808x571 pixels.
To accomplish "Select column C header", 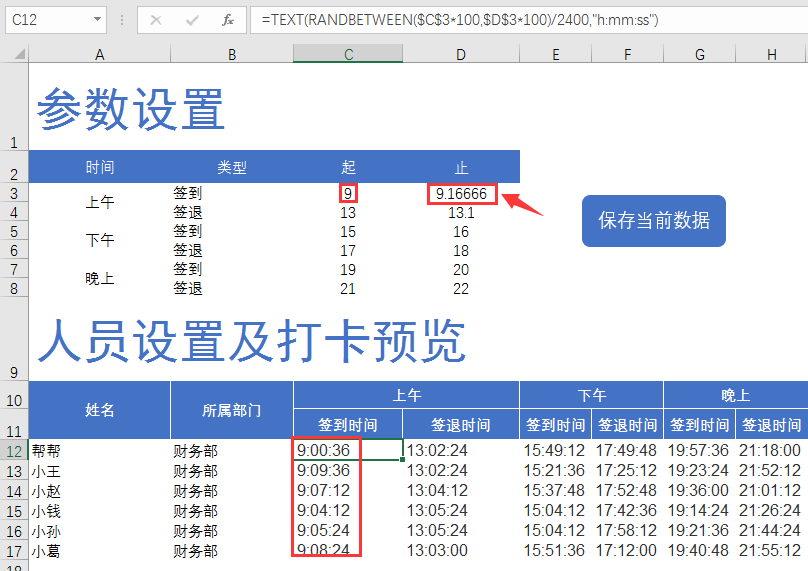I will click(x=348, y=54).
